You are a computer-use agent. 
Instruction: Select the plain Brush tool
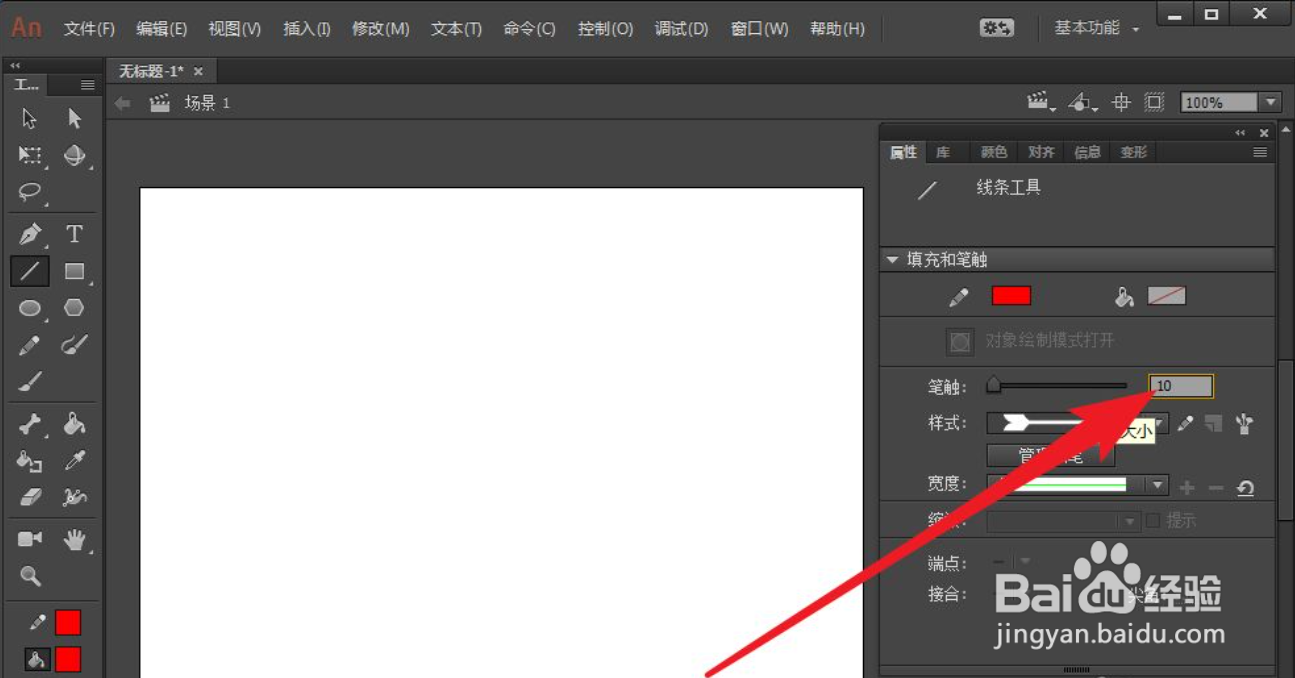click(30, 382)
